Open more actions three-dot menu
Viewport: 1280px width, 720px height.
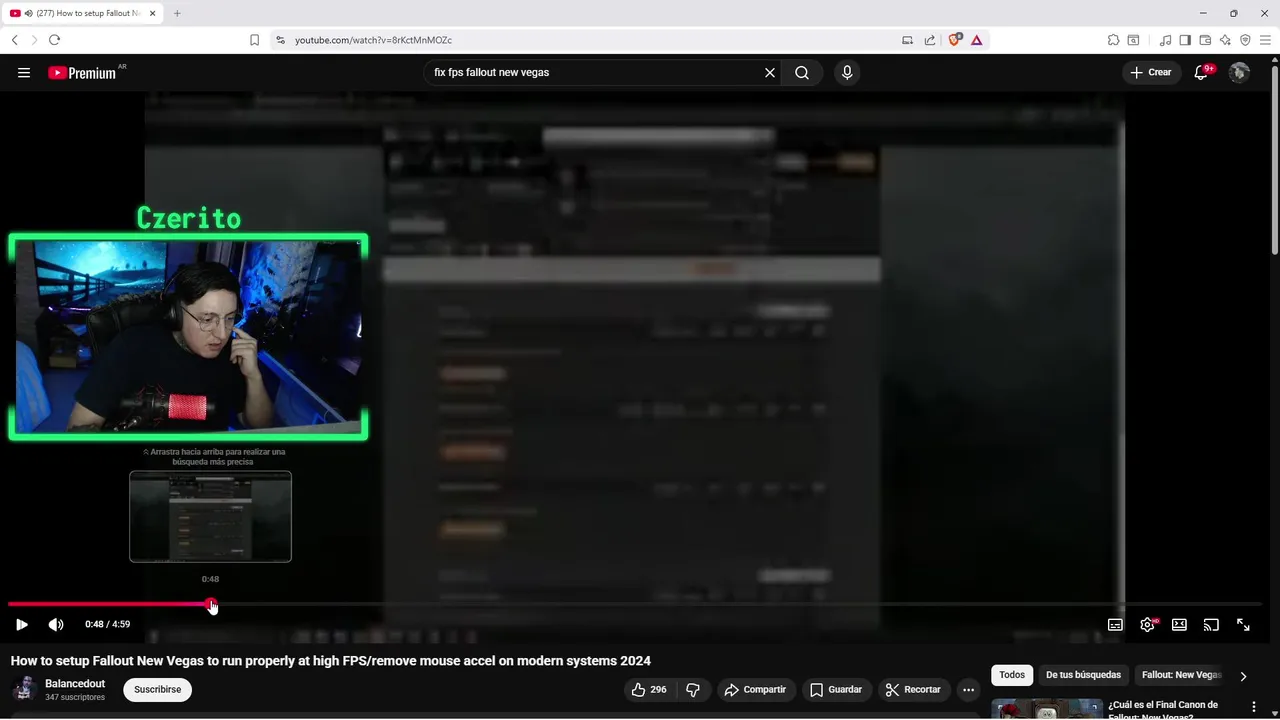click(x=968, y=689)
